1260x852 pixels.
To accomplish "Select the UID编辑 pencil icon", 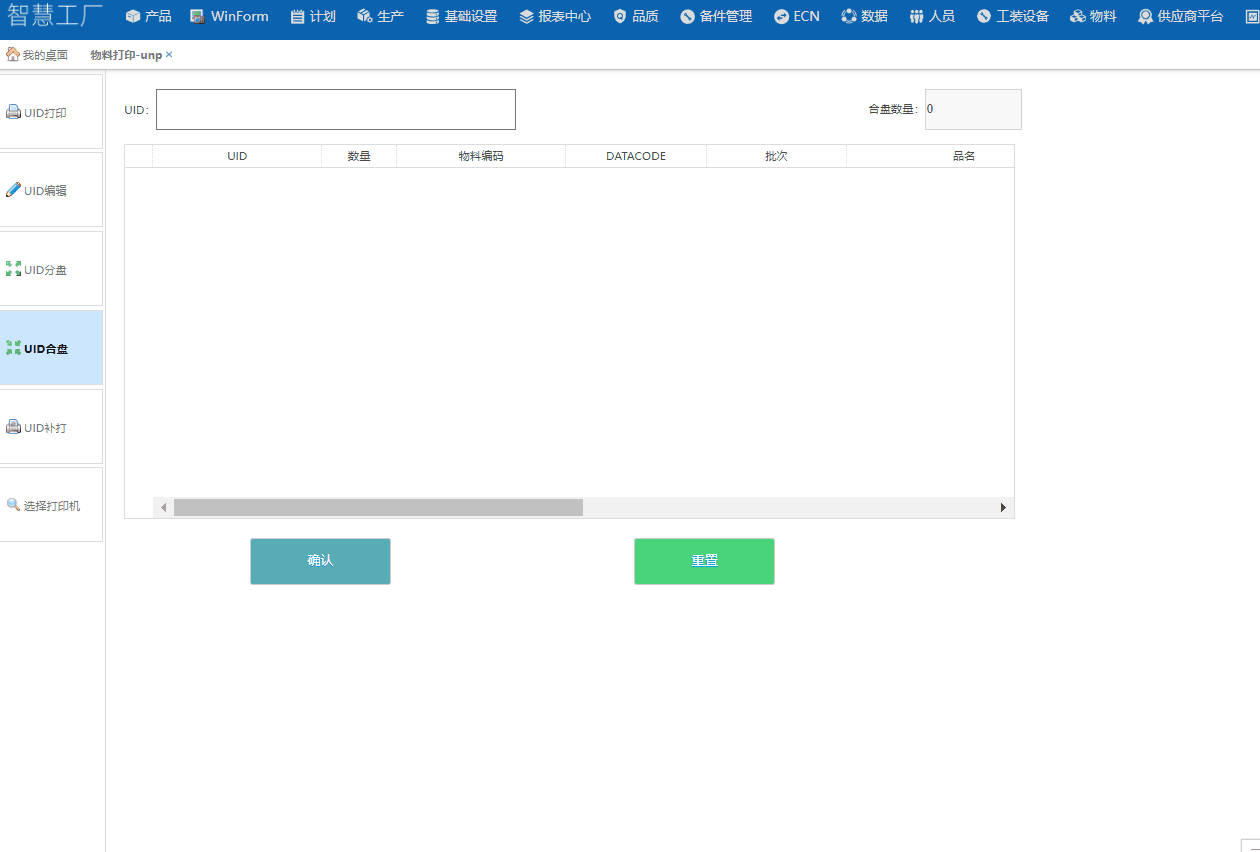I will pyautogui.click(x=13, y=190).
